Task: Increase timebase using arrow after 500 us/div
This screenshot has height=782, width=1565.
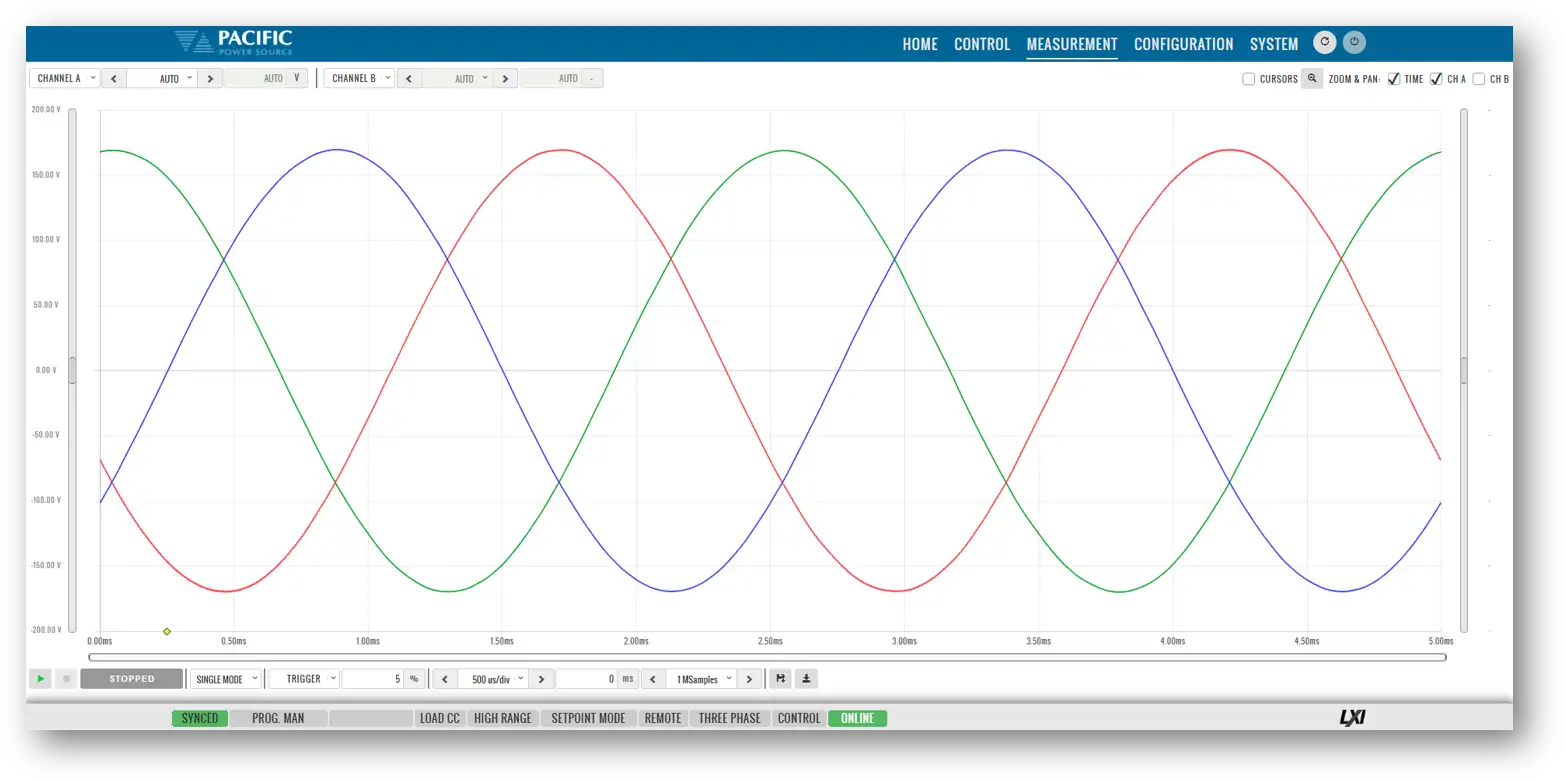Action: point(541,679)
